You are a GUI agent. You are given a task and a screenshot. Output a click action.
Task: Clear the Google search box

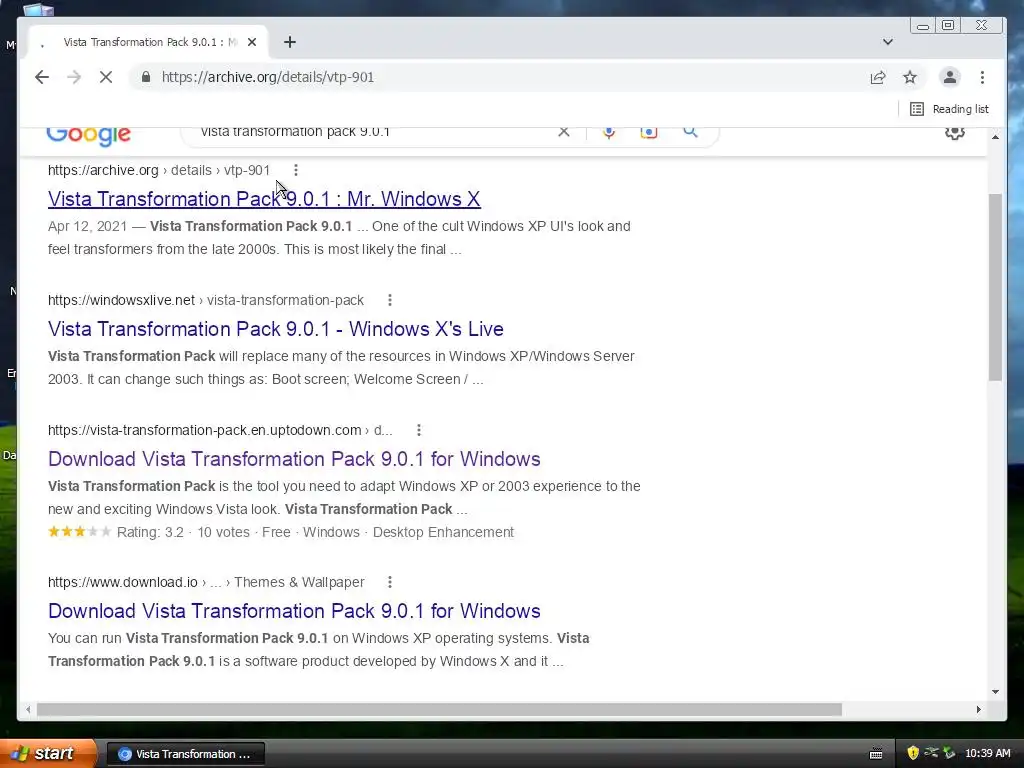point(564,132)
